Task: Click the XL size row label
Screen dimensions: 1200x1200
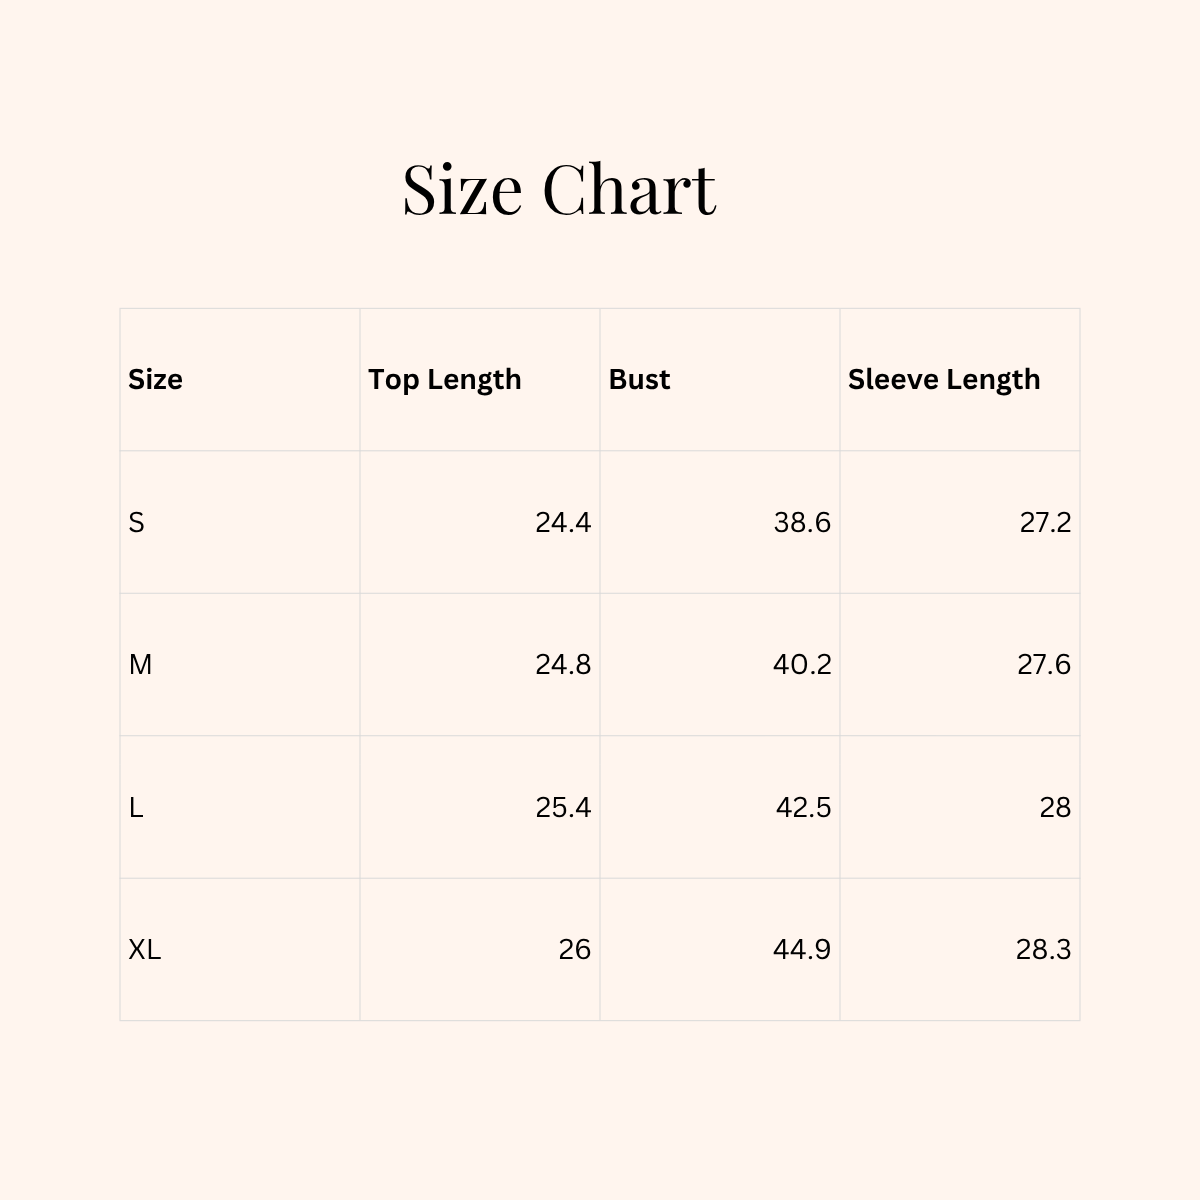Action: [145, 949]
